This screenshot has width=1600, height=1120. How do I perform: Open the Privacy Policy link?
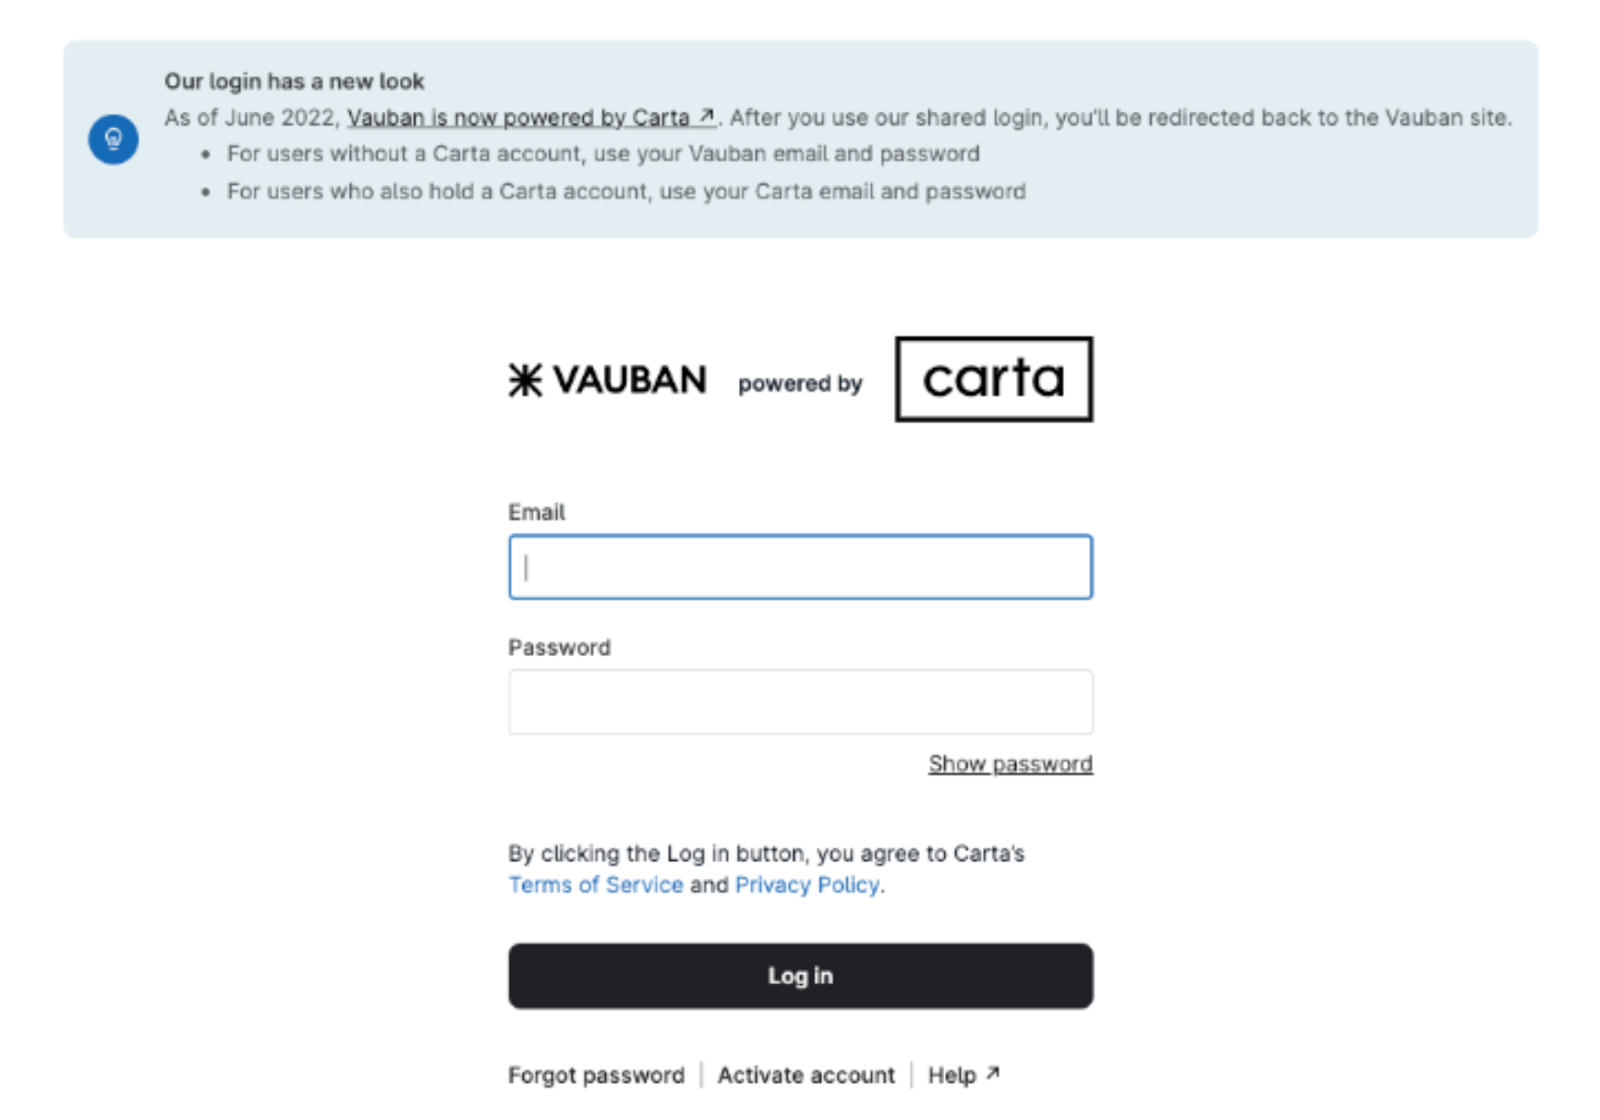click(807, 885)
